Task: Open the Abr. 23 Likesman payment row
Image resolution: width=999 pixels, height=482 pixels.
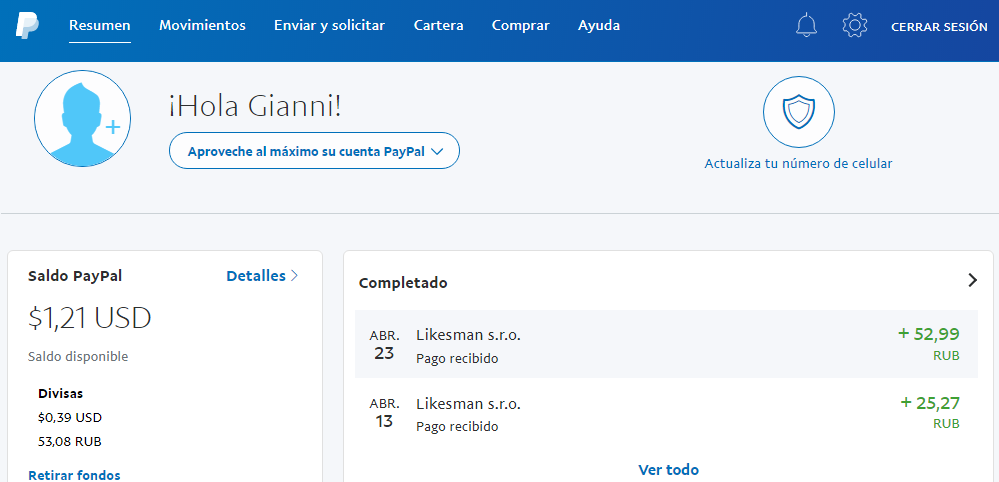Action: (x=666, y=344)
